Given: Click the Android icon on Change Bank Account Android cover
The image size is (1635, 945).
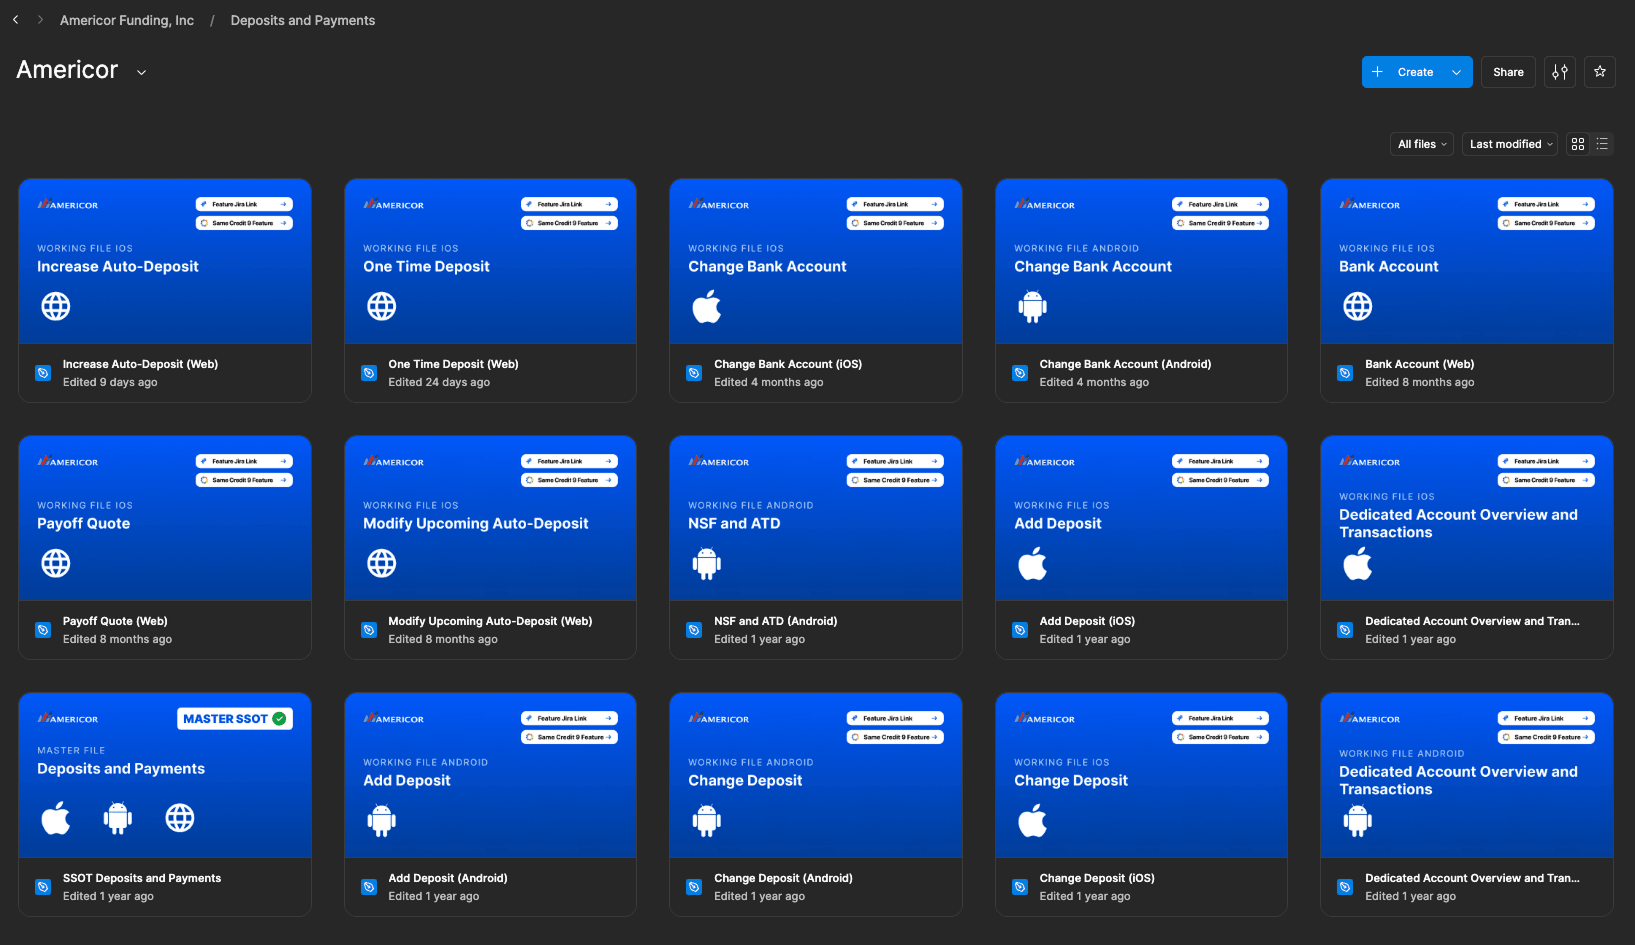Looking at the screenshot, I should coord(1033,306).
